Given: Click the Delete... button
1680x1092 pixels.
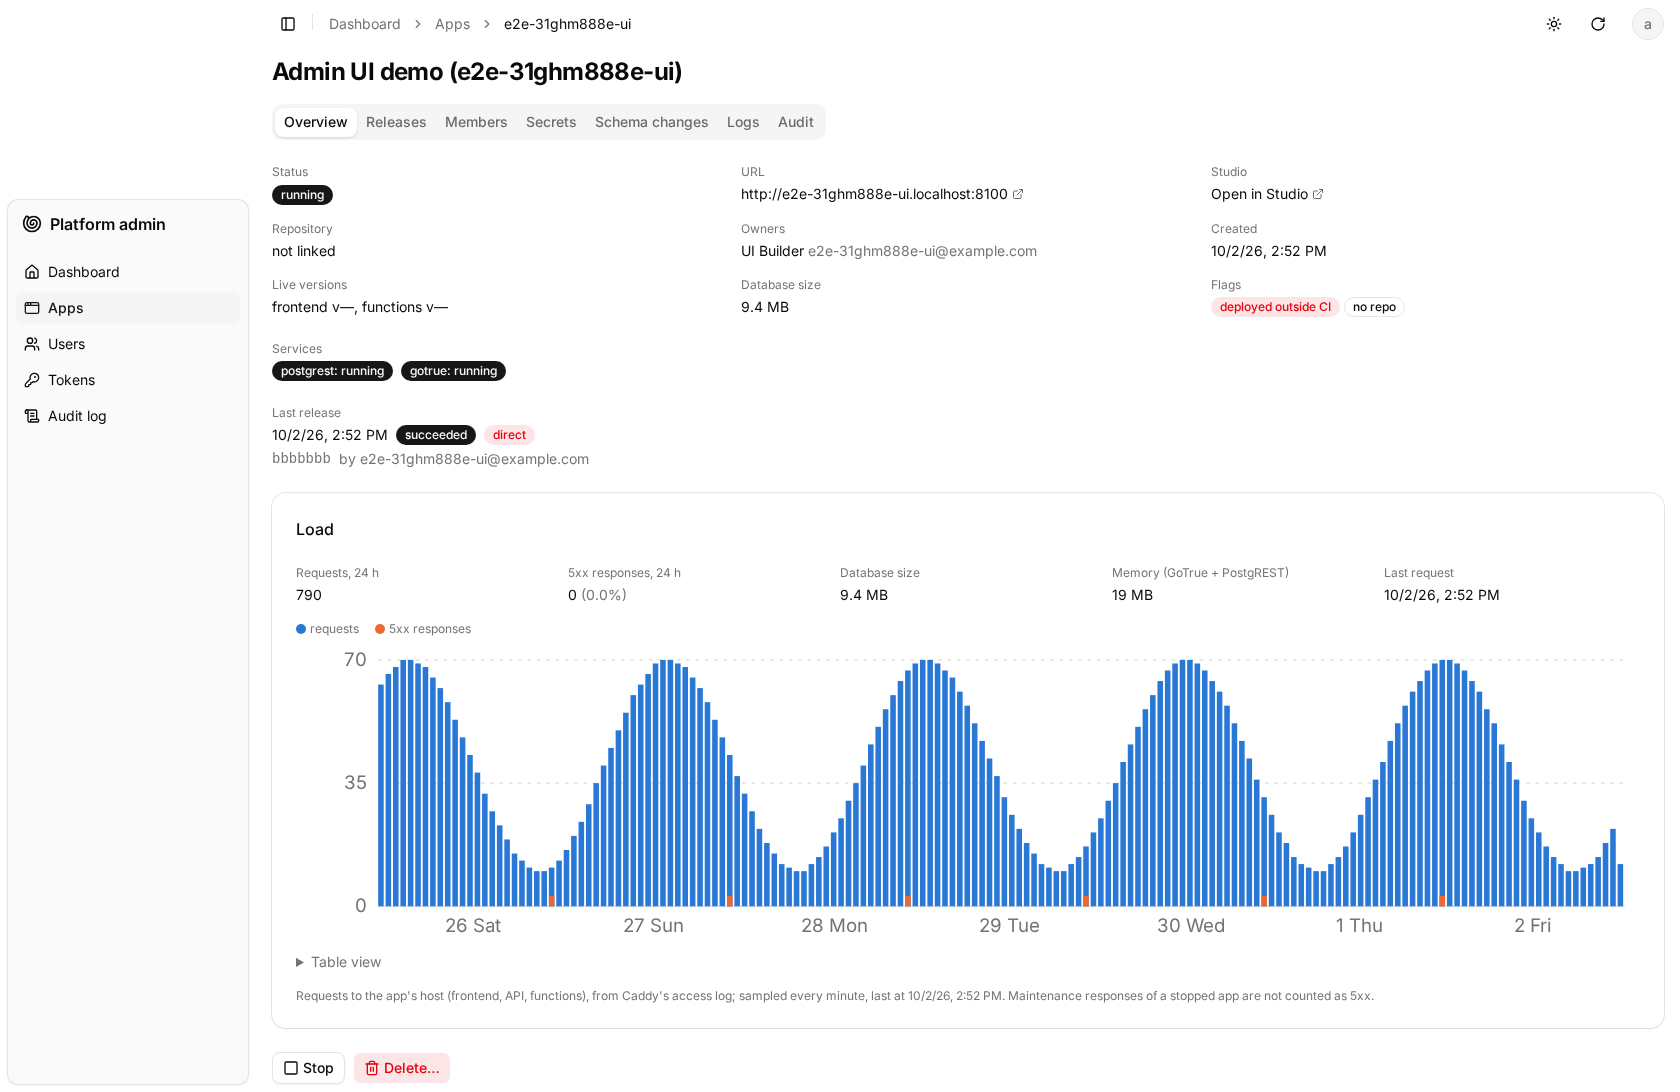Looking at the screenshot, I should pos(402,1068).
